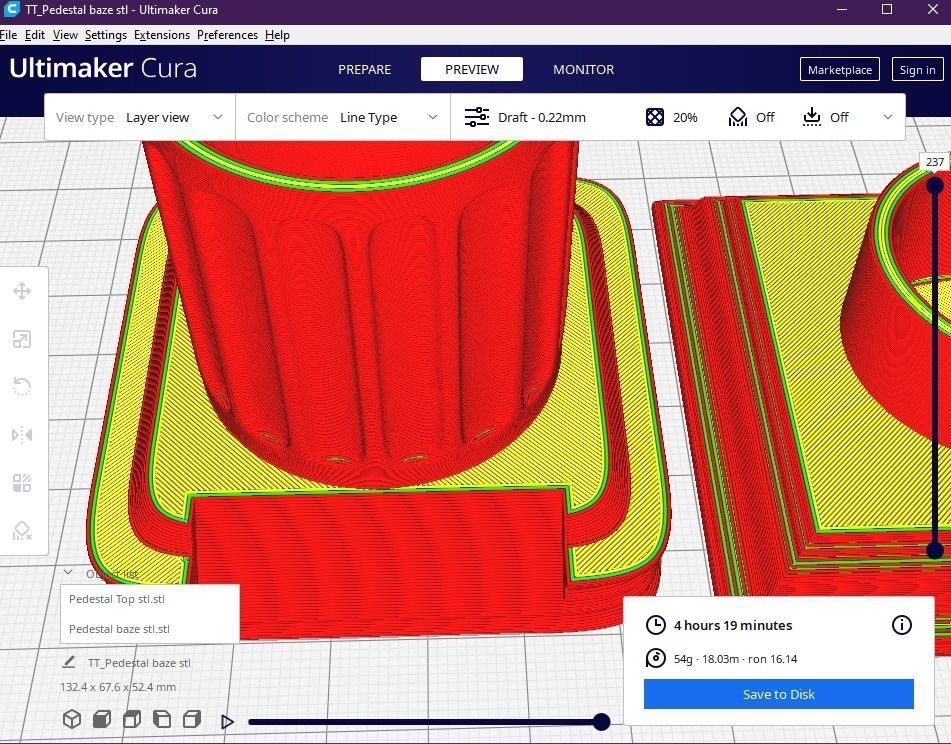The image size is (951, 744).
Task: Open the Preferences menu
Action: [x=227, y=35]
